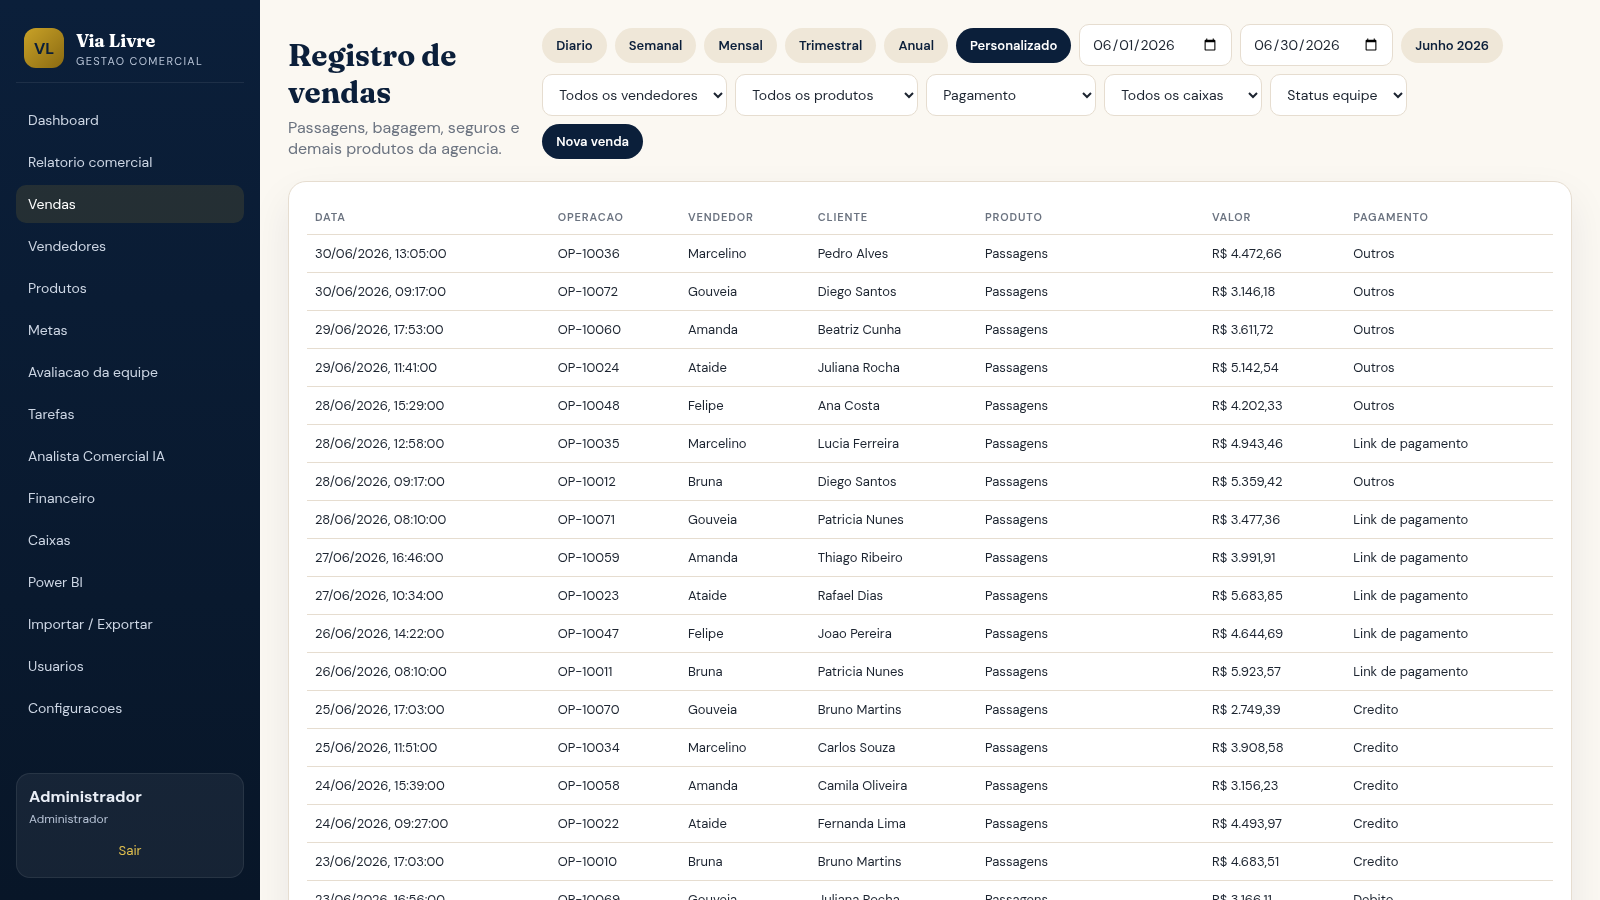Open Relatorio comercial in the sidebar

tap(130, 162)
